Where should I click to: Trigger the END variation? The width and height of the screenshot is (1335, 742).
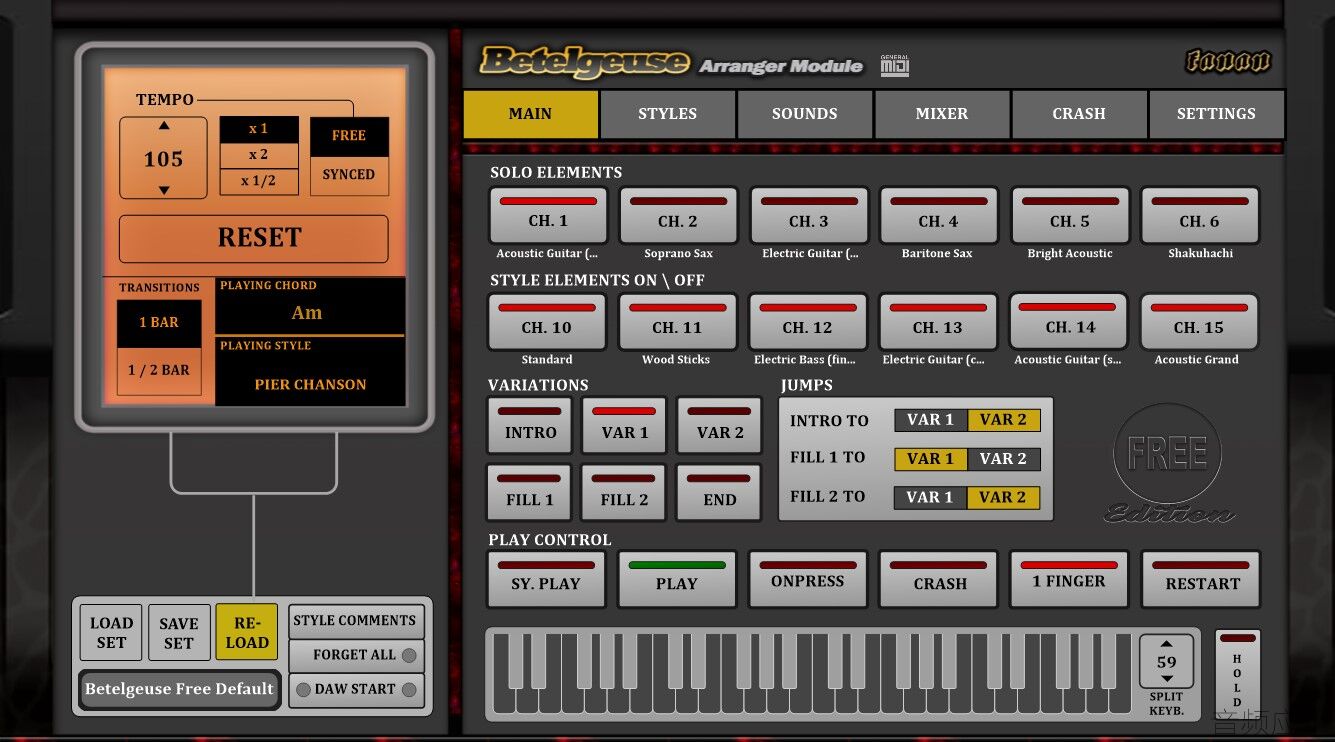[720, 493]
